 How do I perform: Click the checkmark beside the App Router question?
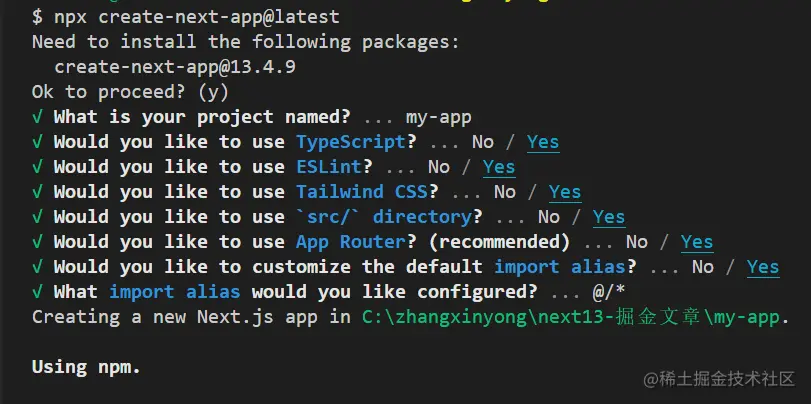[x=37, y=242]
